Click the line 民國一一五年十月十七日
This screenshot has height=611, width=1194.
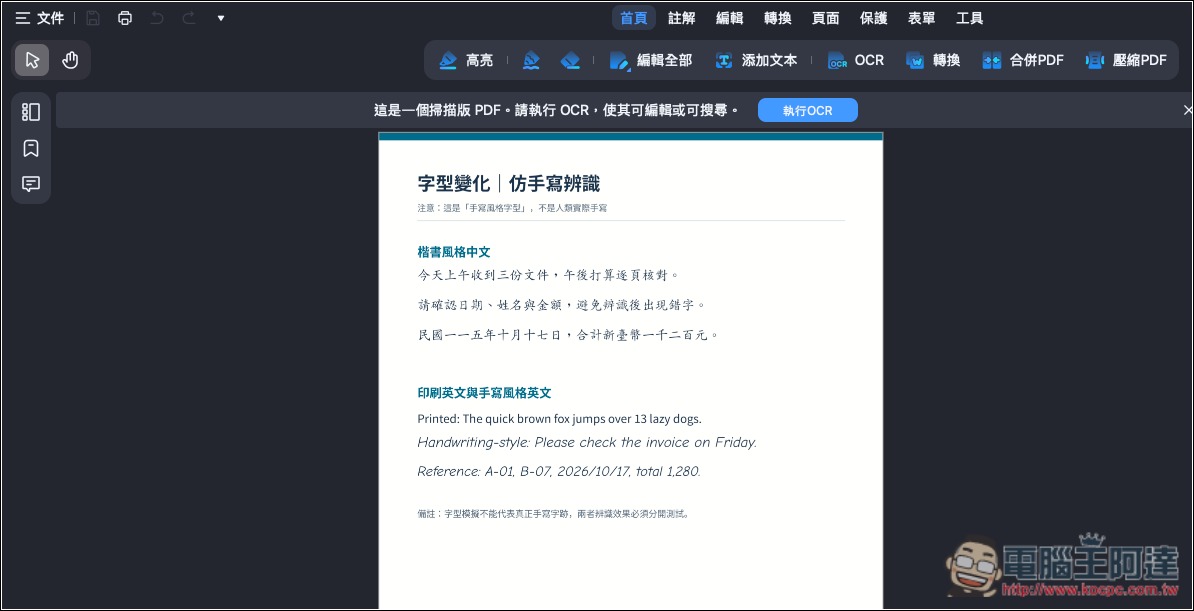click(x=568, y=334)
